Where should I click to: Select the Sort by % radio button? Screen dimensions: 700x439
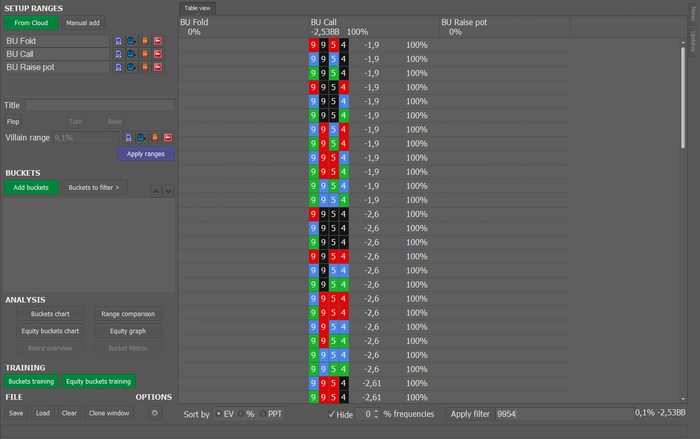[241, 414]
